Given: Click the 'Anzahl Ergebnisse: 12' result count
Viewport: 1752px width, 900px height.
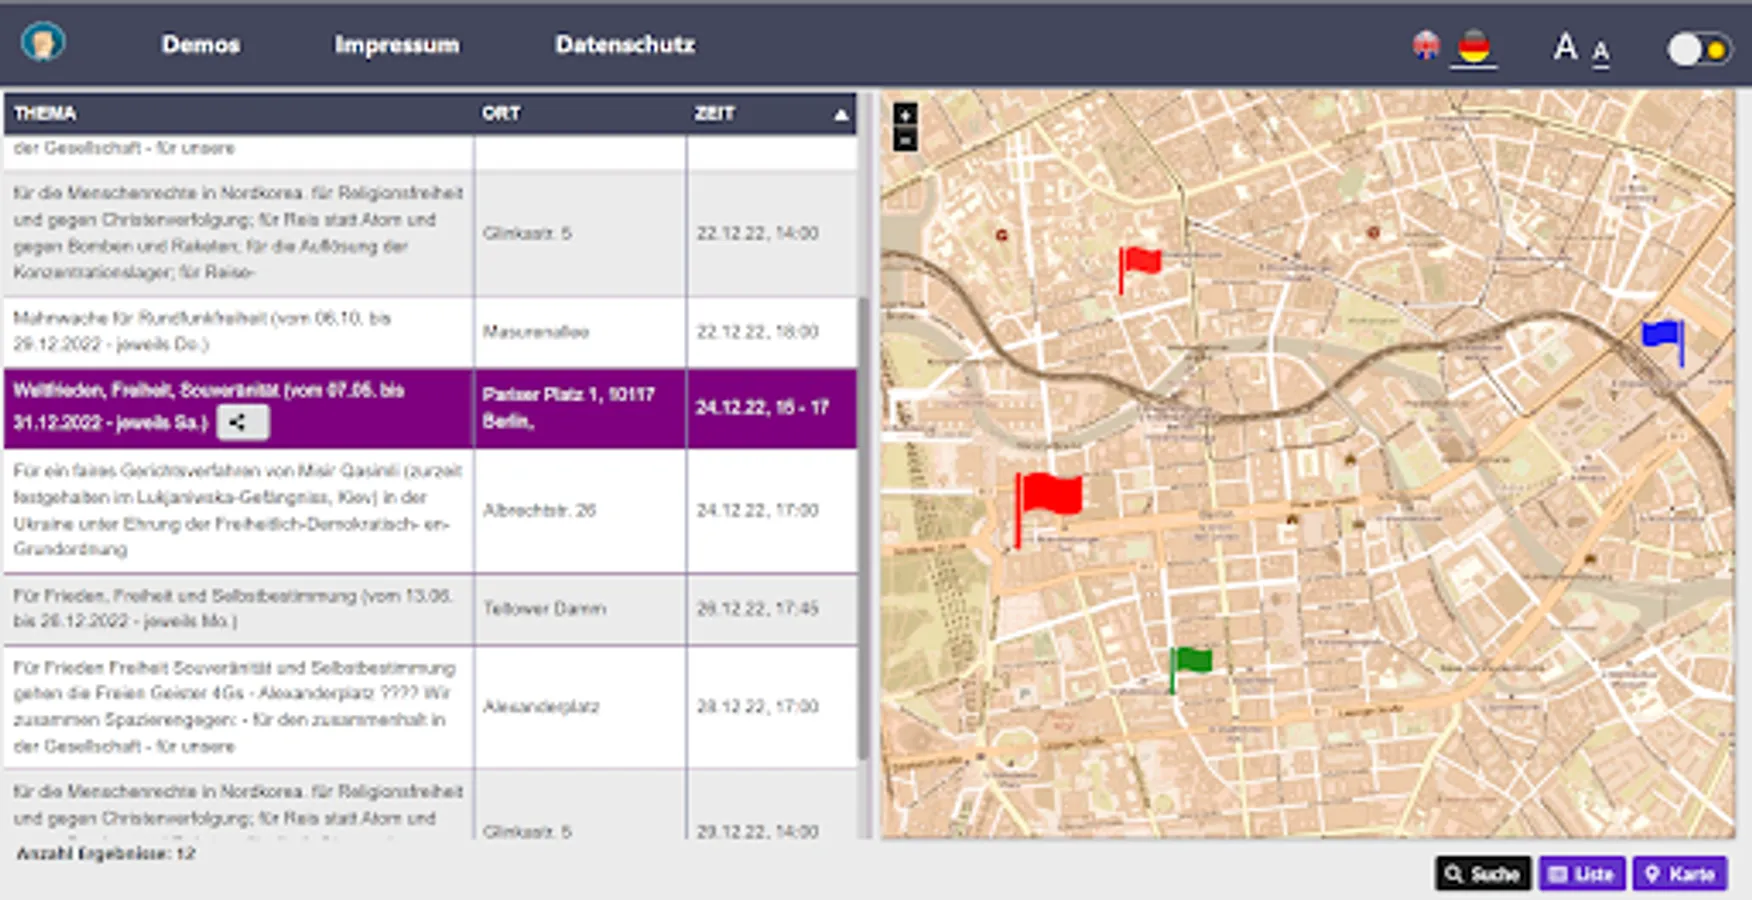Looking at the screenshot, I should point(106,854).
